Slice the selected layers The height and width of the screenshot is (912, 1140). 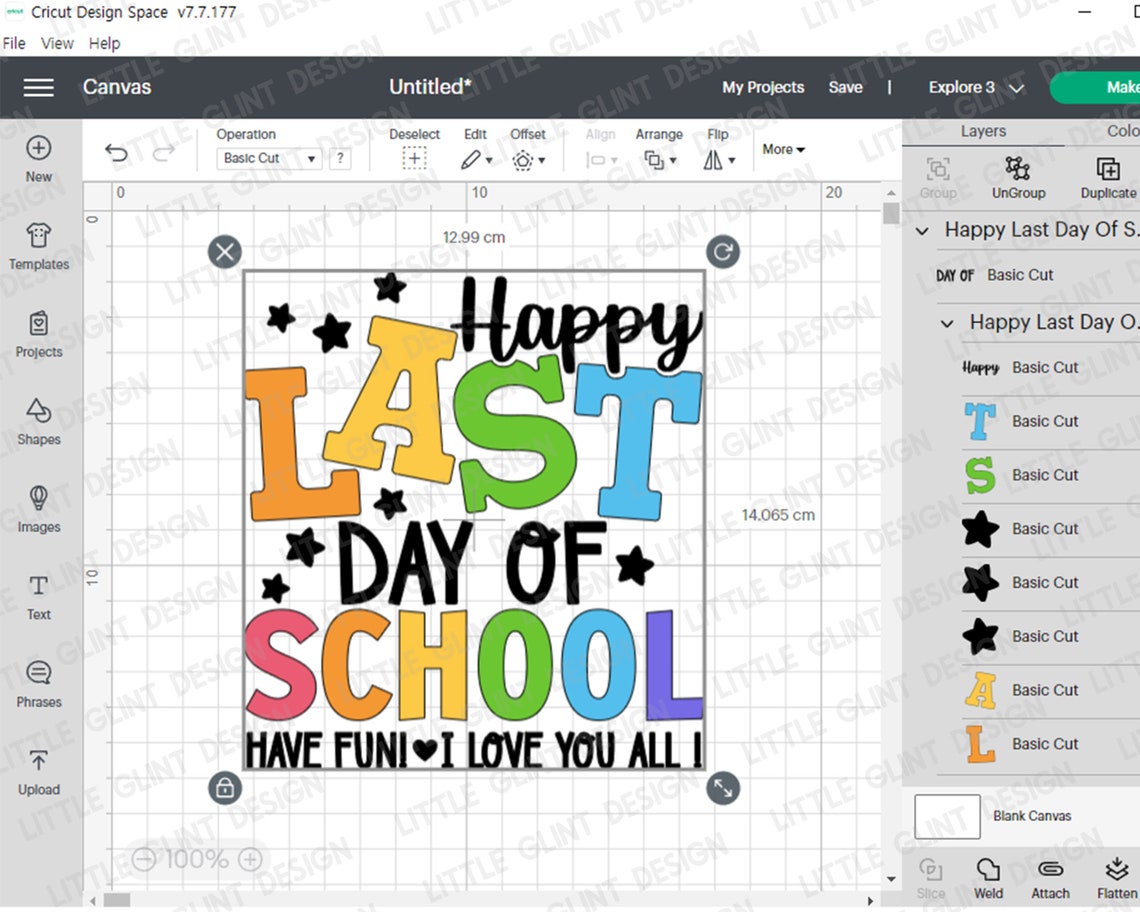coord(930,878)
